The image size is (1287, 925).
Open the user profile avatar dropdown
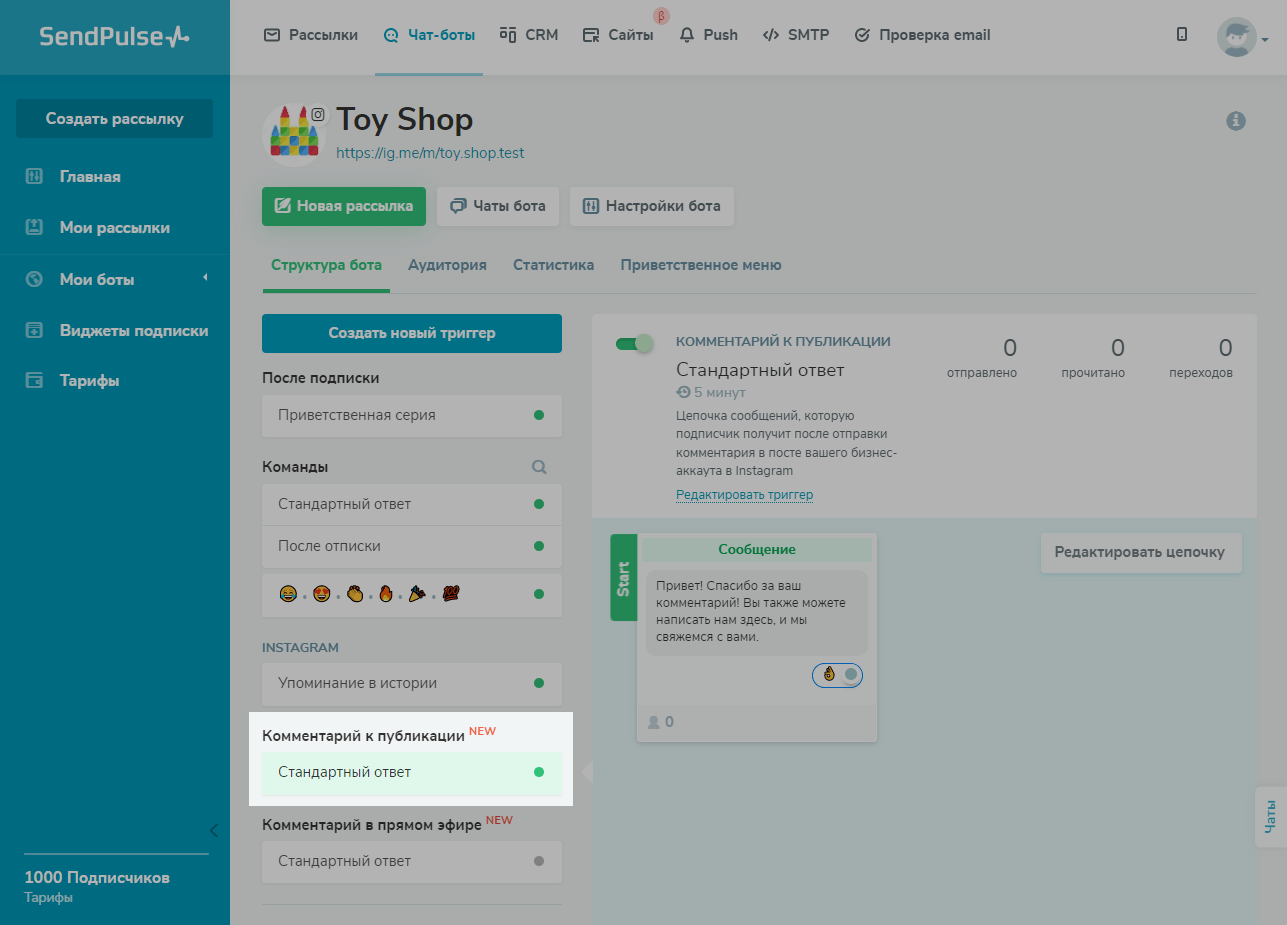point(1242,38)
